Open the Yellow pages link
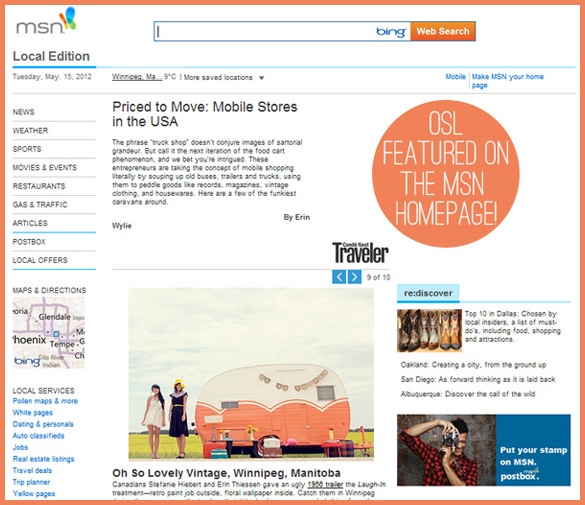The height and width of the screenshot is (505, 585). pos(34,493)
